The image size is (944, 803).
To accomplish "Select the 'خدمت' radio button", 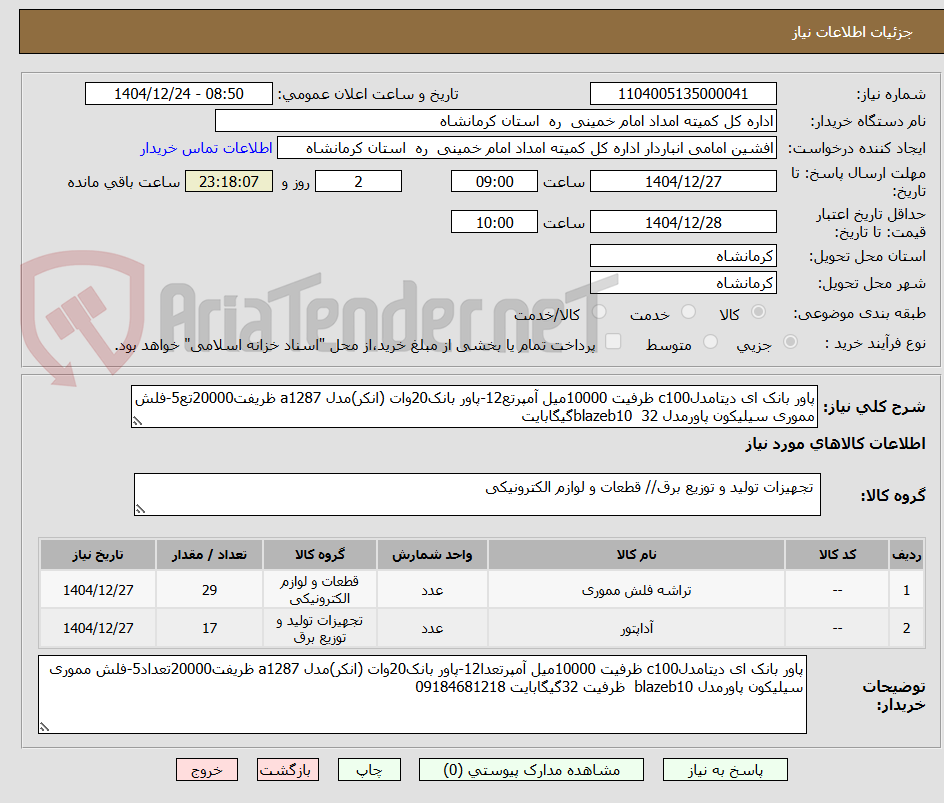I will [688, 312].
